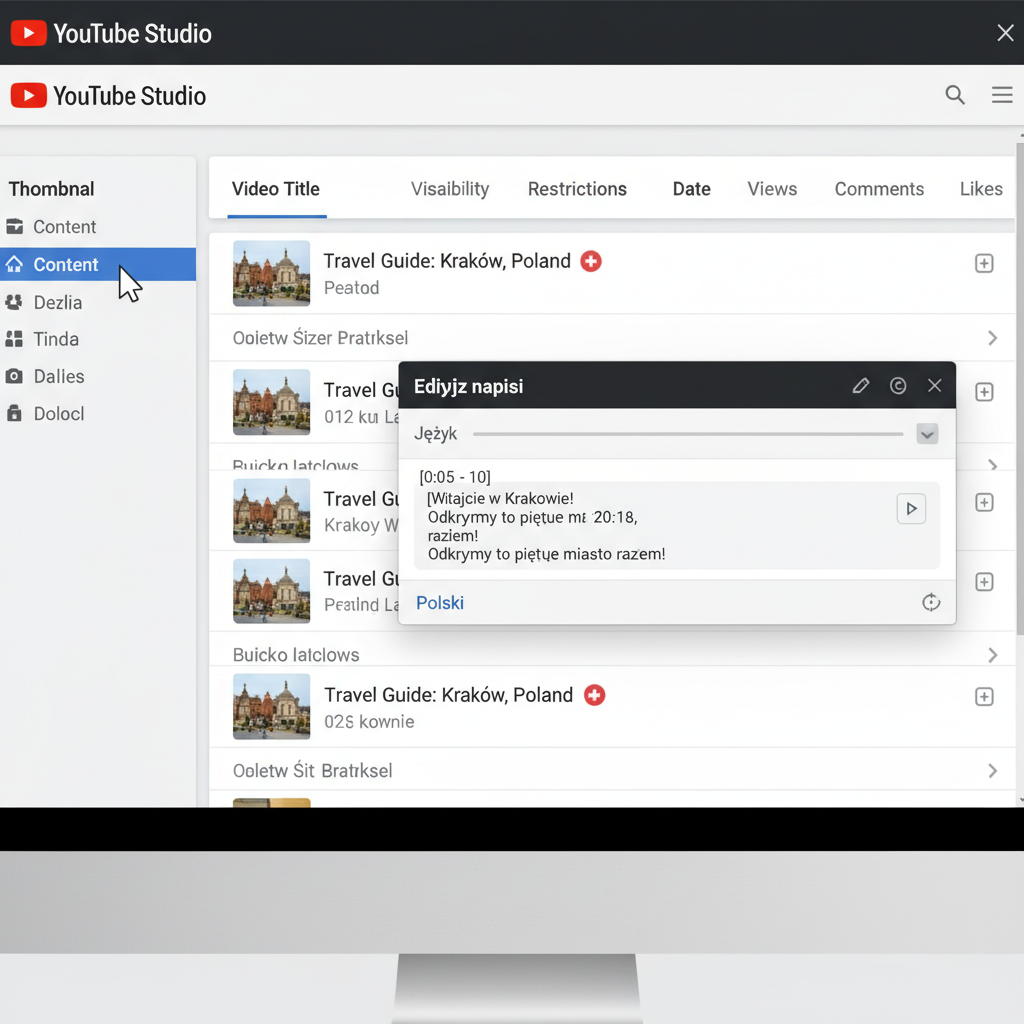Click the circular copyright icon in subtitle dialog
The height and width of the screenshot is (1024, 1024).
(898, 386)
